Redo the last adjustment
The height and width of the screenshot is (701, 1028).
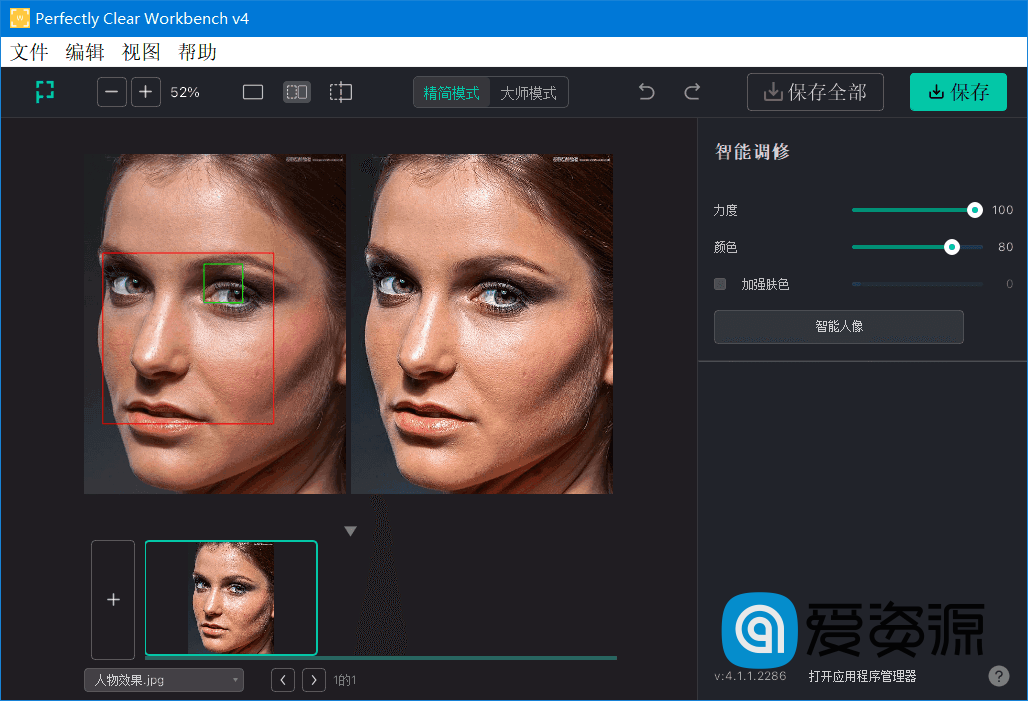(x=691, y=91)
